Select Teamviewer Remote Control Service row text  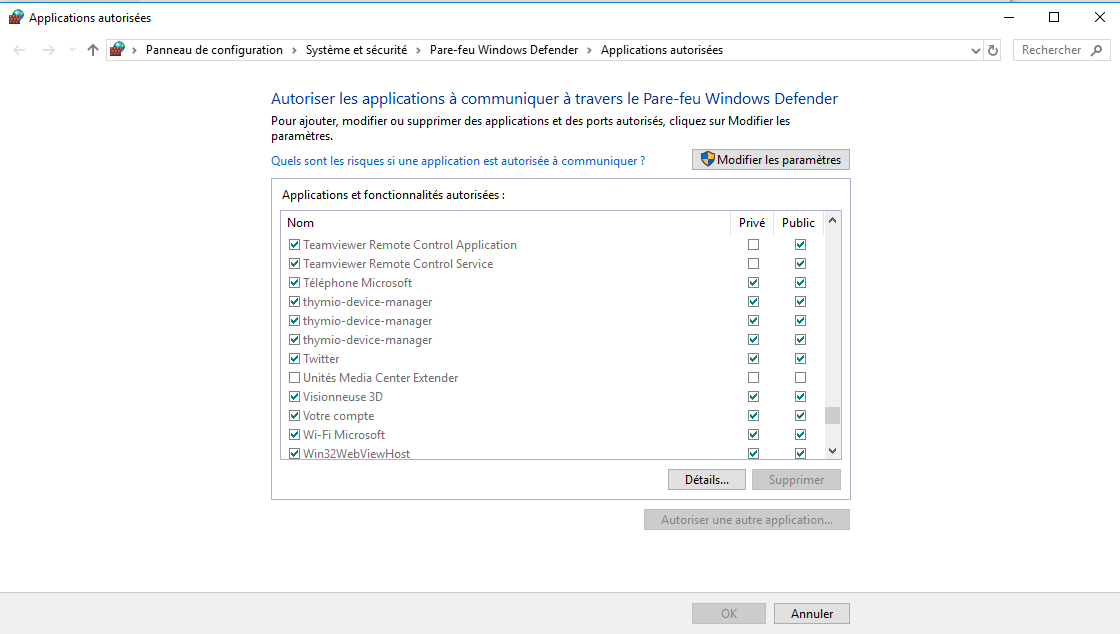(398, 263)
